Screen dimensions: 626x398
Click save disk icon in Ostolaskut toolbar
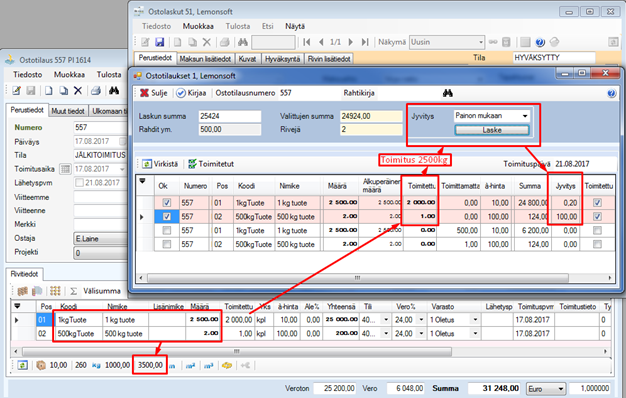160,42
